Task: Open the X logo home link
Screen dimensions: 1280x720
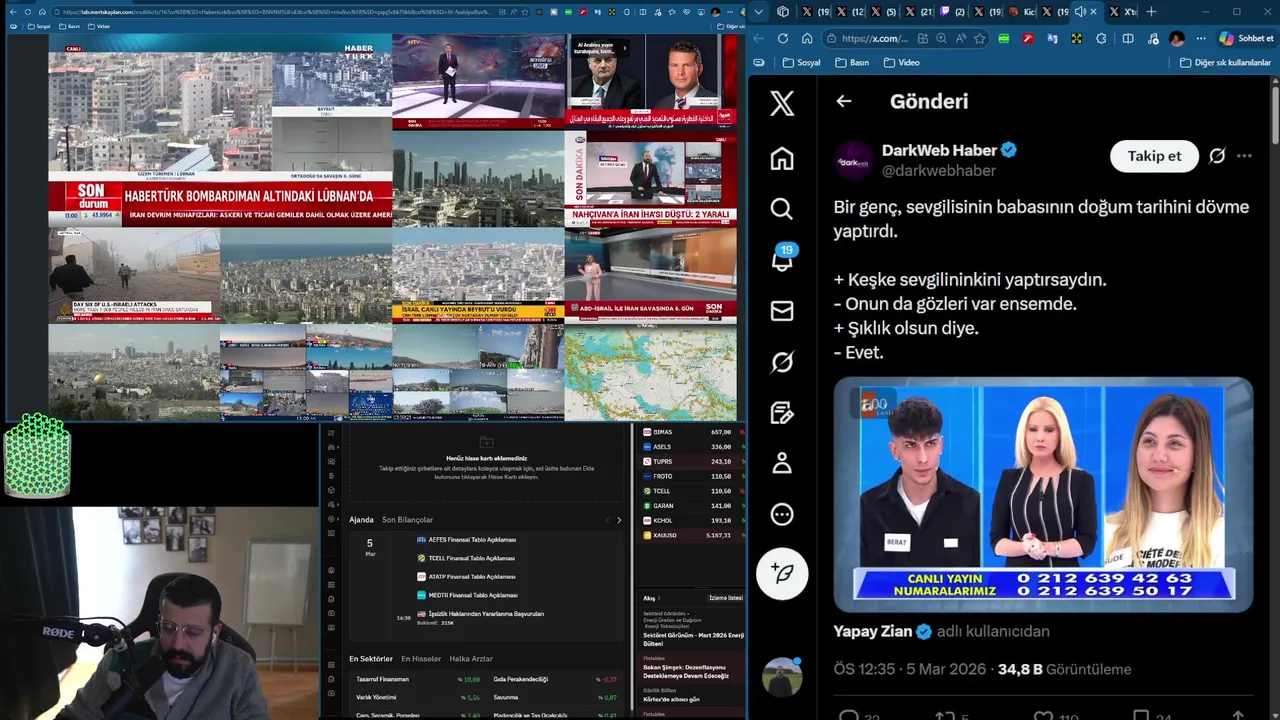Action: [782, 103]
